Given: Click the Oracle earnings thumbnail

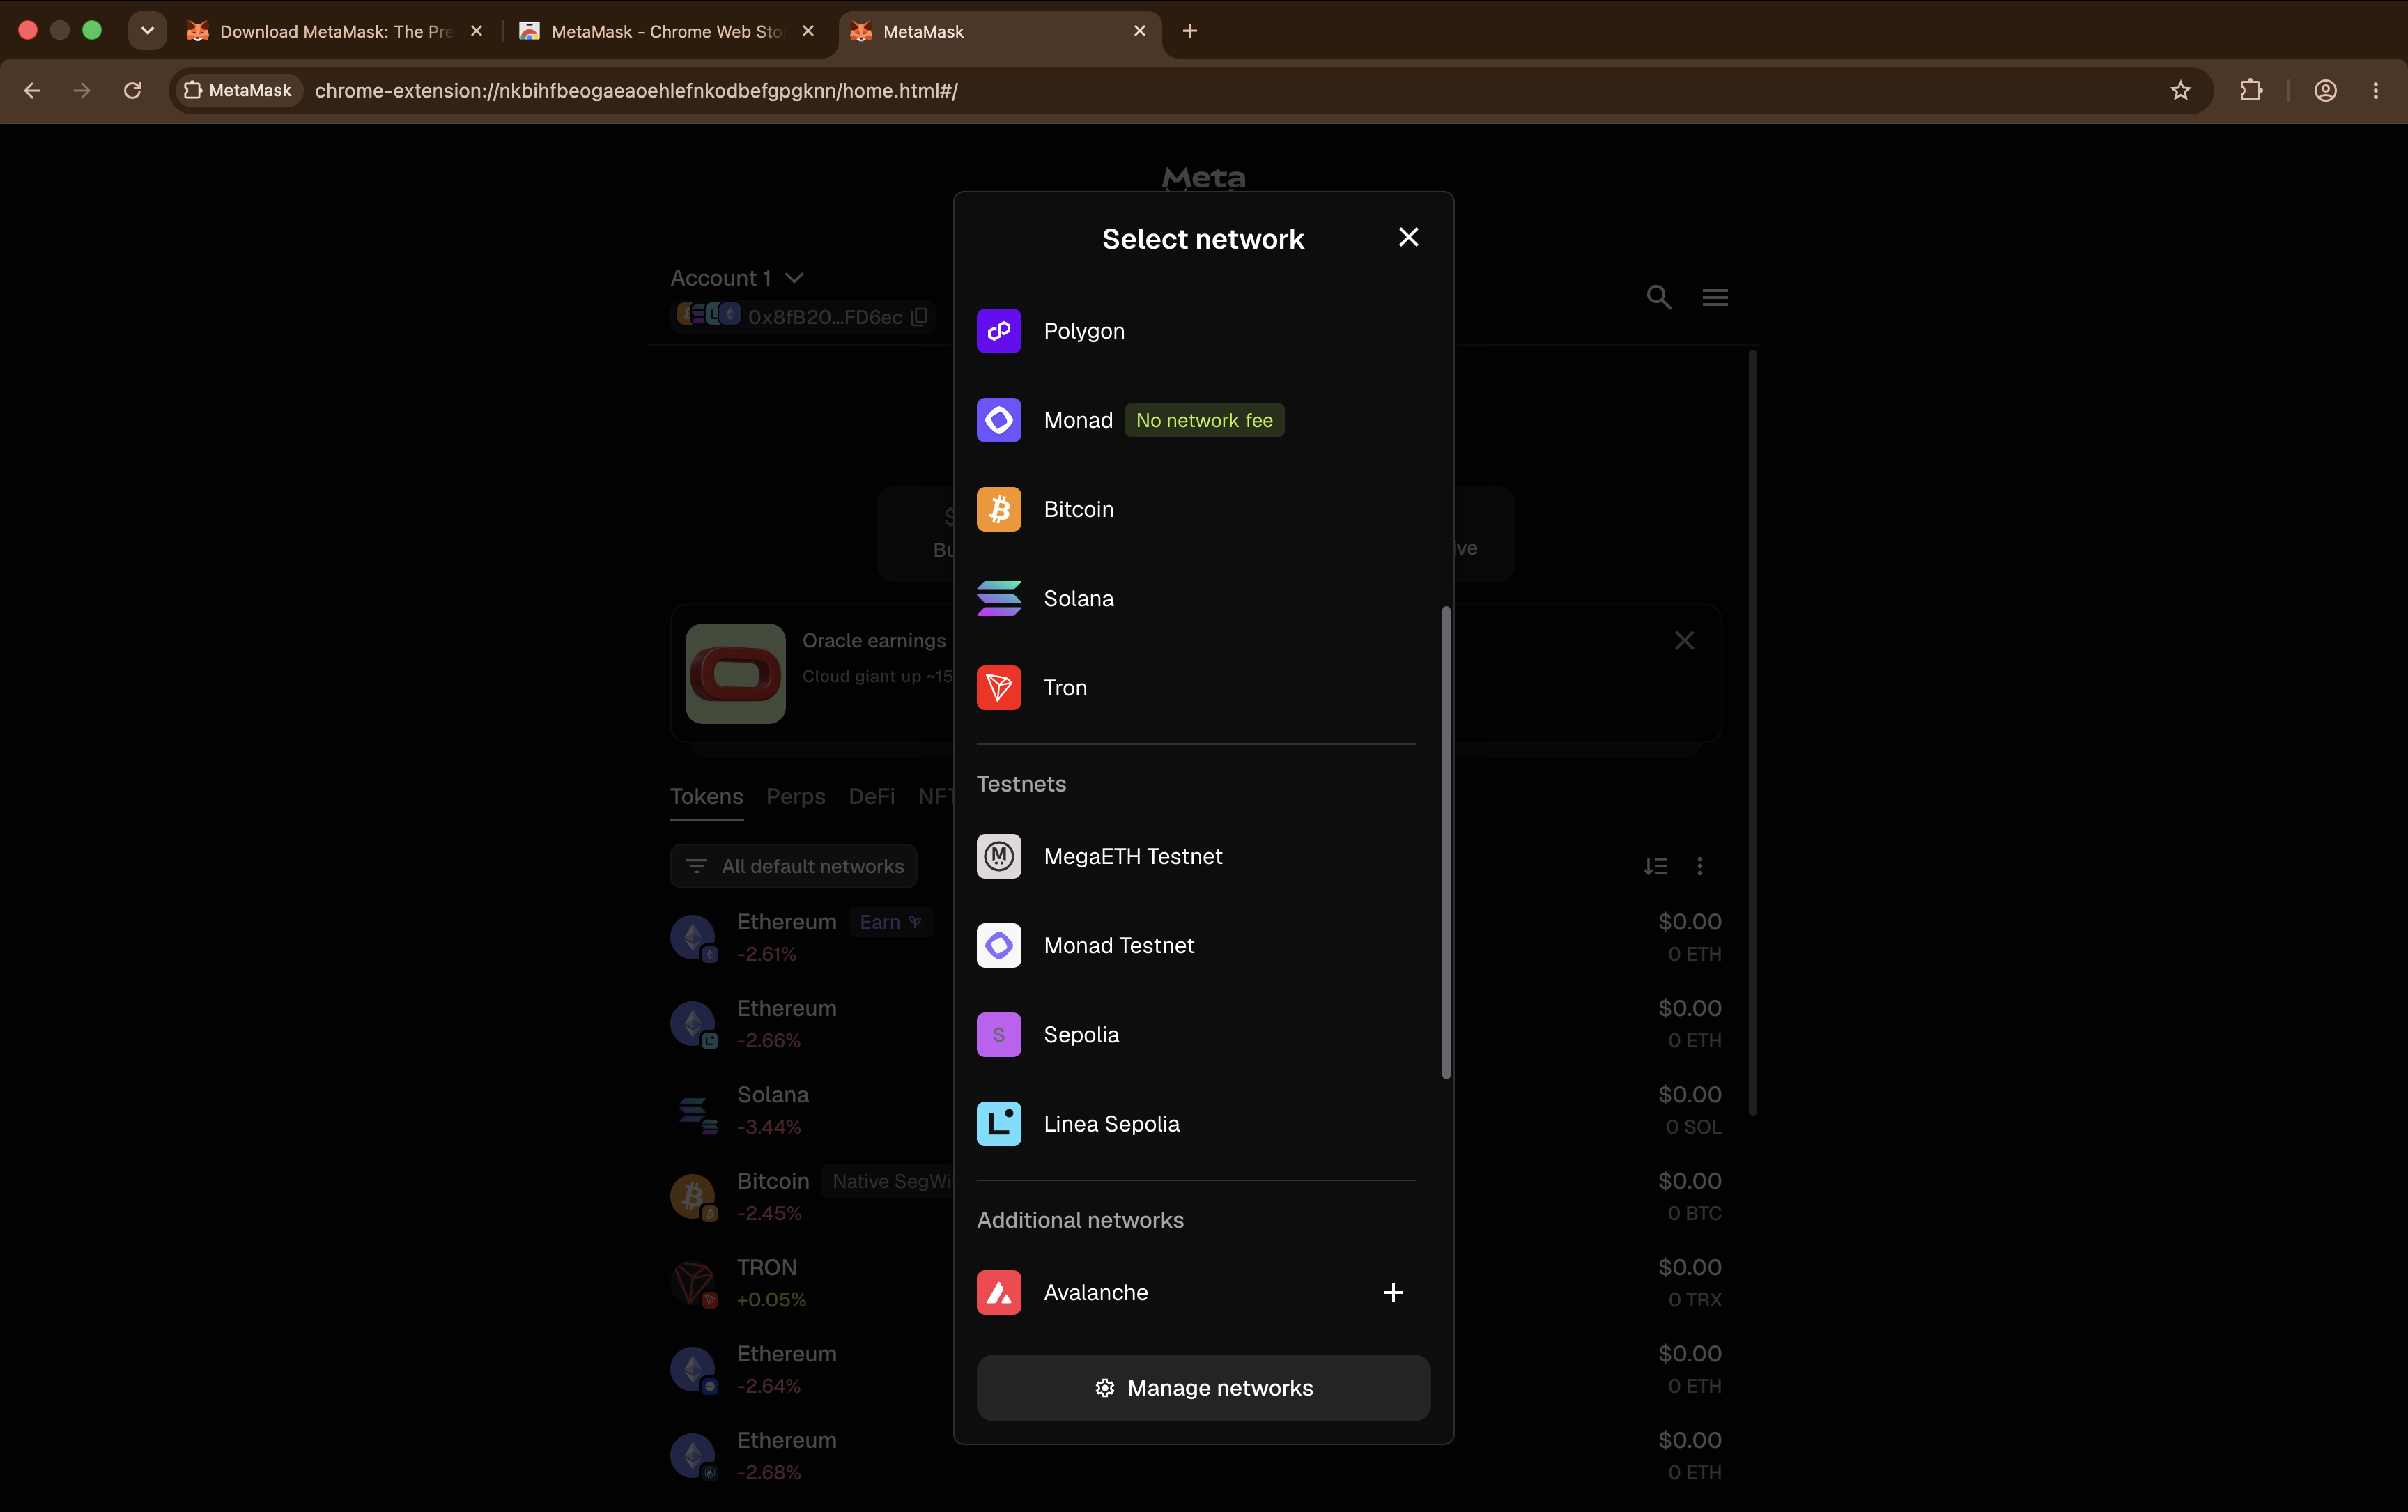Looking at the screenshot, I should 735,673.
